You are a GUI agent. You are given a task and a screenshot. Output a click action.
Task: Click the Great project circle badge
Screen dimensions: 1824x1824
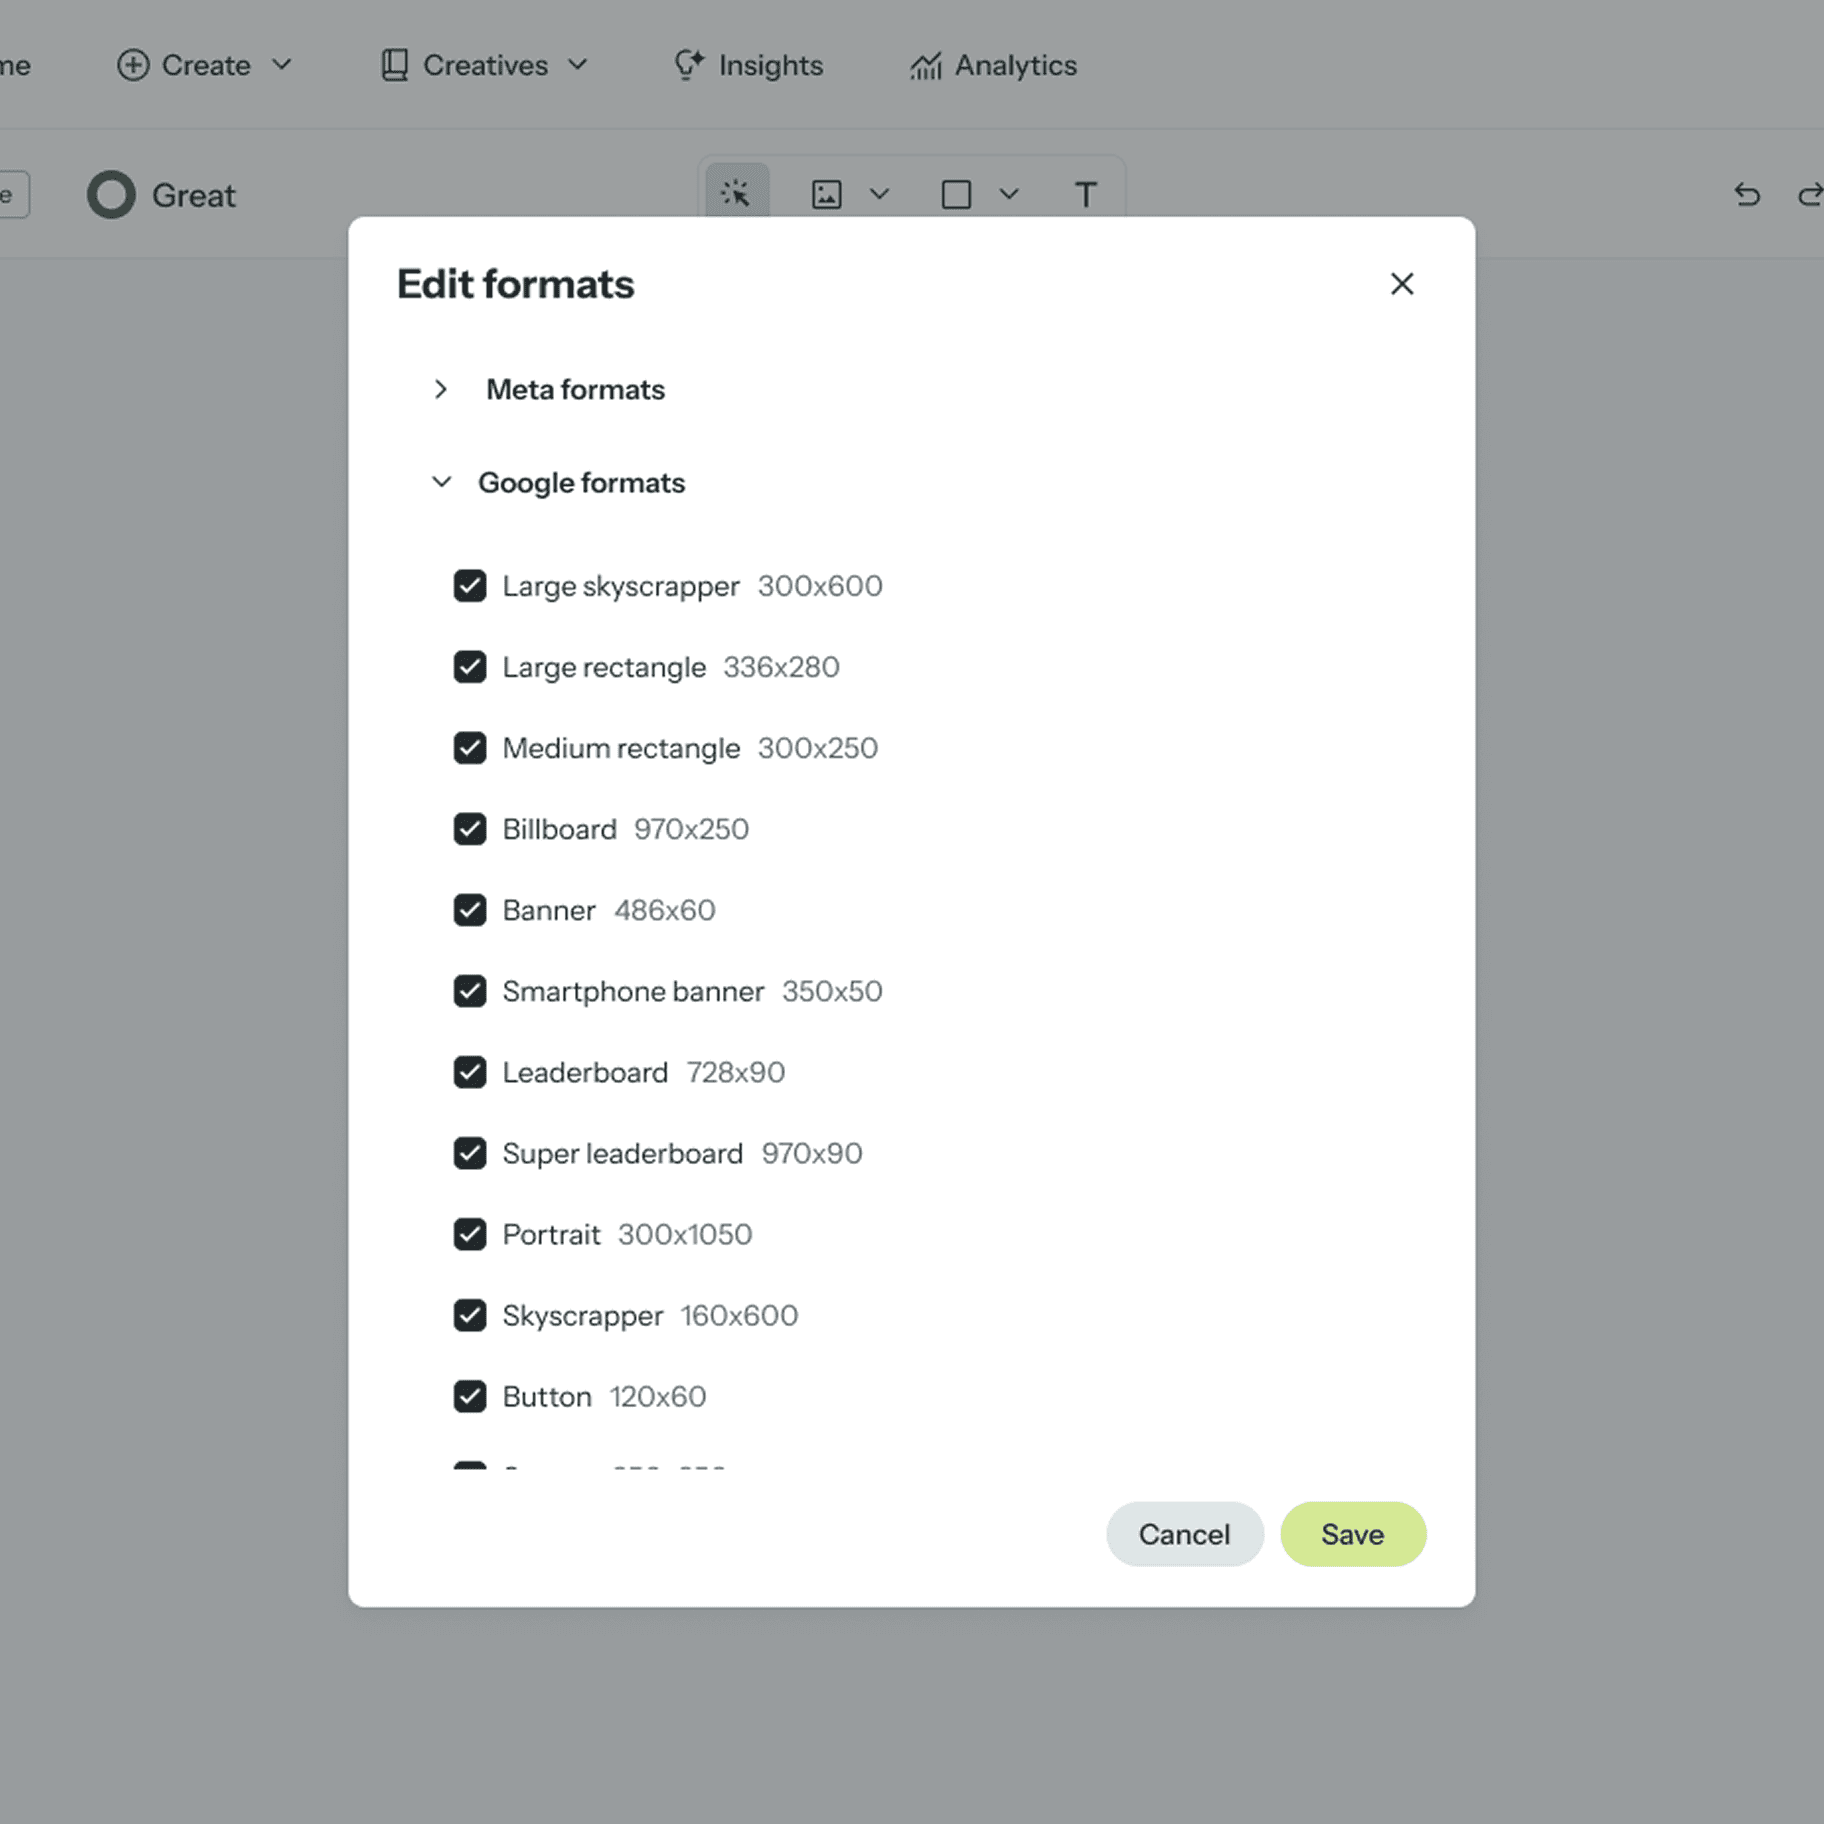(x=112, y=195)
